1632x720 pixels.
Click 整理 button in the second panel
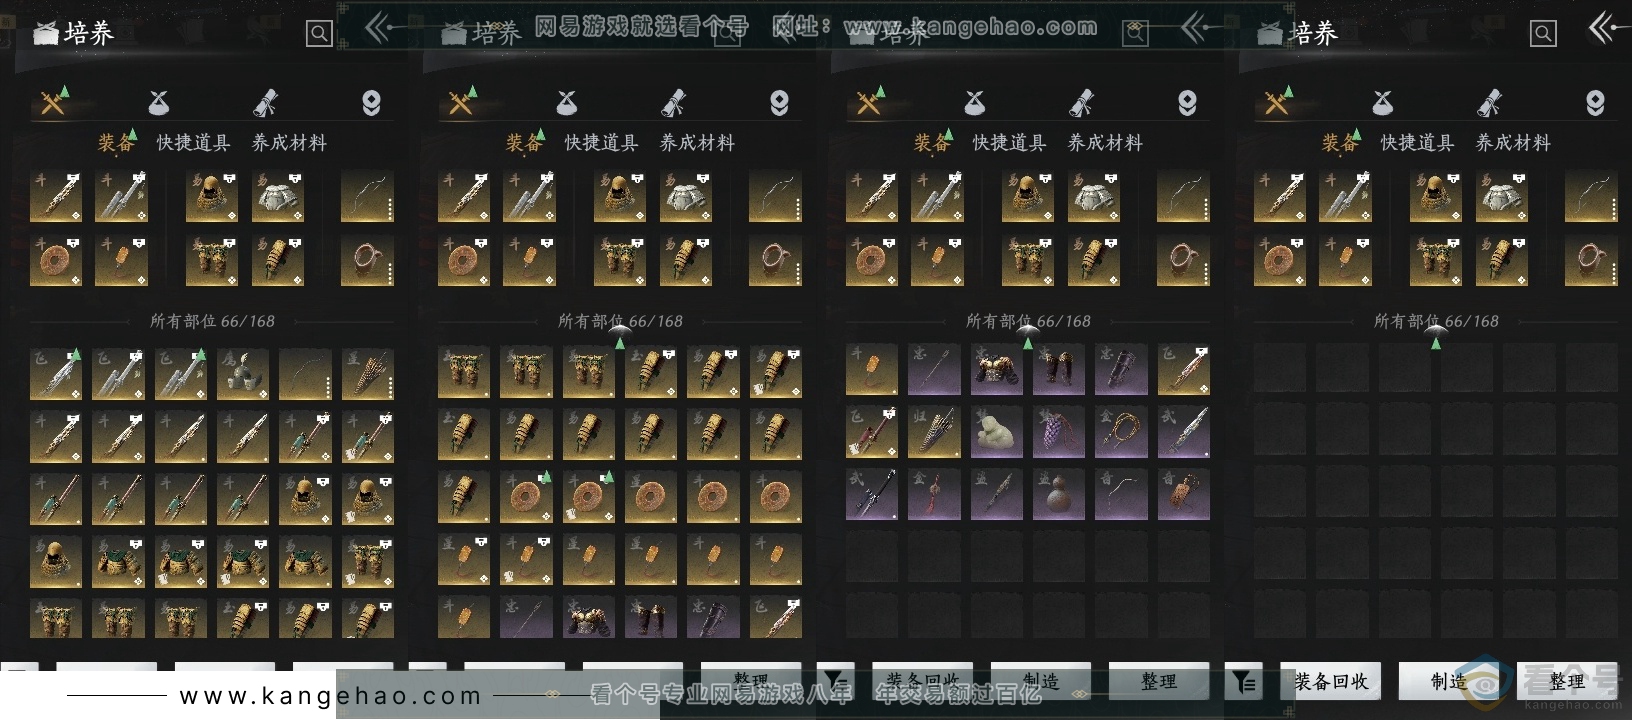coord(751,681)
